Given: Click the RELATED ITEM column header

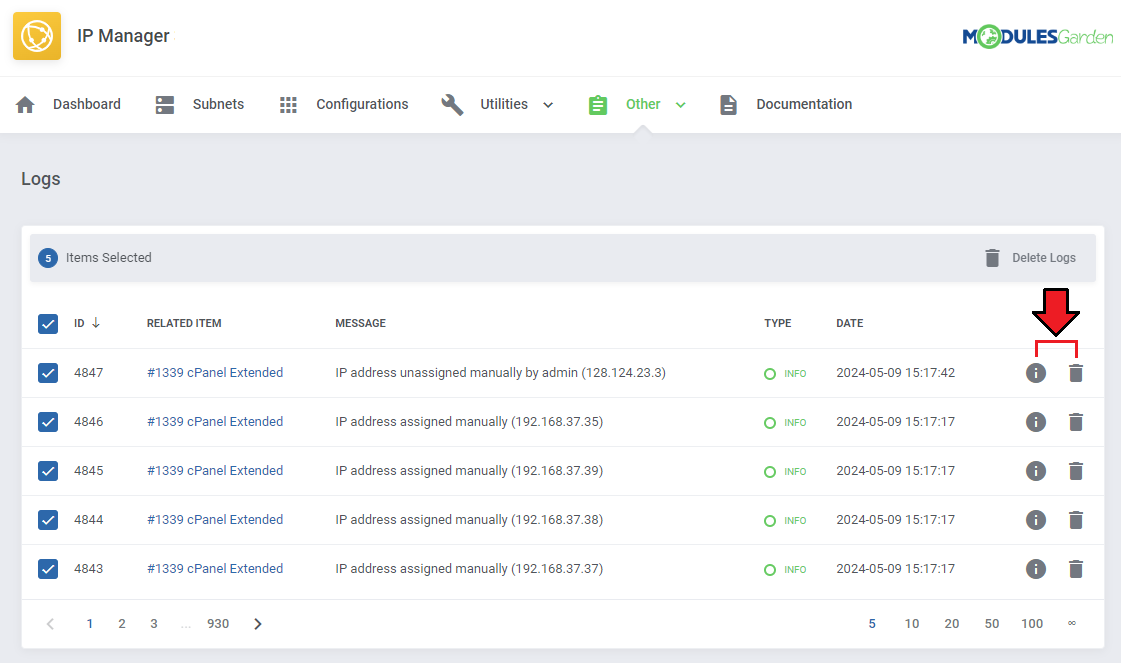Looking at the screenshot, I should (184, 323).
